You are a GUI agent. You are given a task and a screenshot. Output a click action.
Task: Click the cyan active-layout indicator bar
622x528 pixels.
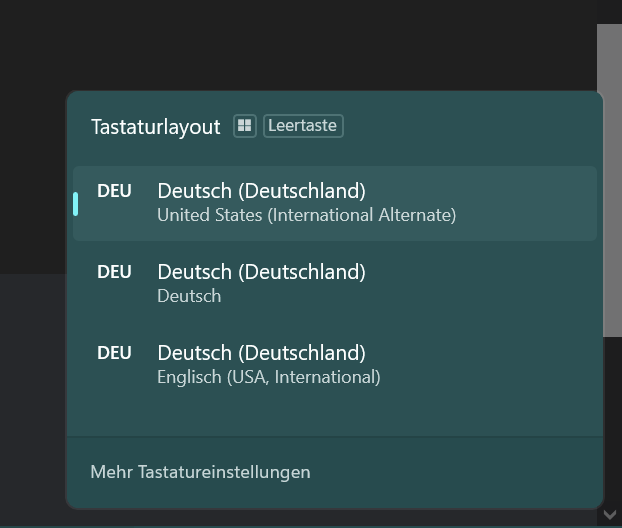point(75,204)
